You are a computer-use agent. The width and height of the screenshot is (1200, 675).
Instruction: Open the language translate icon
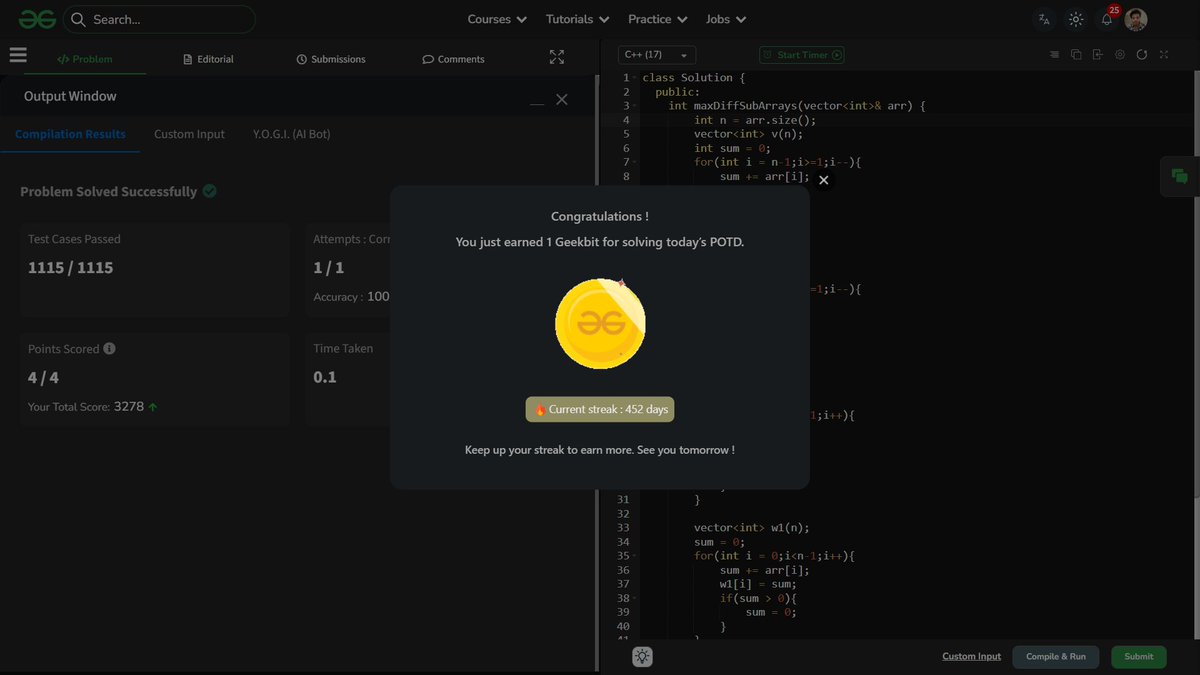tap(1044, 19)
